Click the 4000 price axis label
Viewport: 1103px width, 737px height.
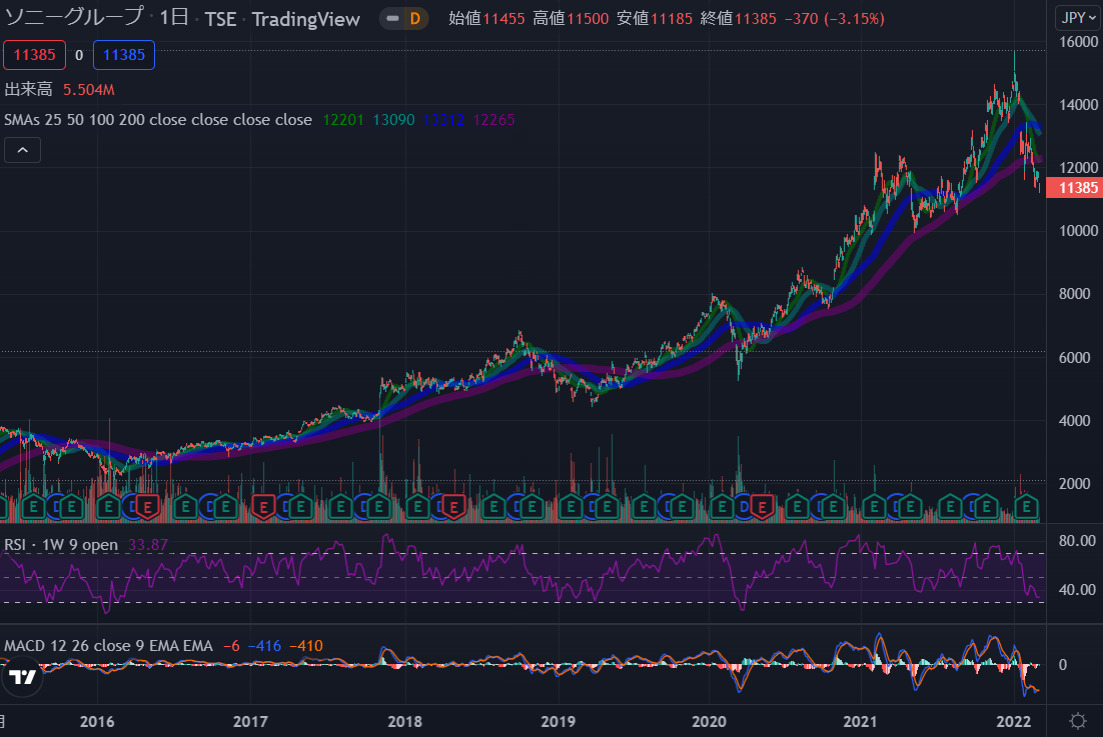coord(1075,421)
